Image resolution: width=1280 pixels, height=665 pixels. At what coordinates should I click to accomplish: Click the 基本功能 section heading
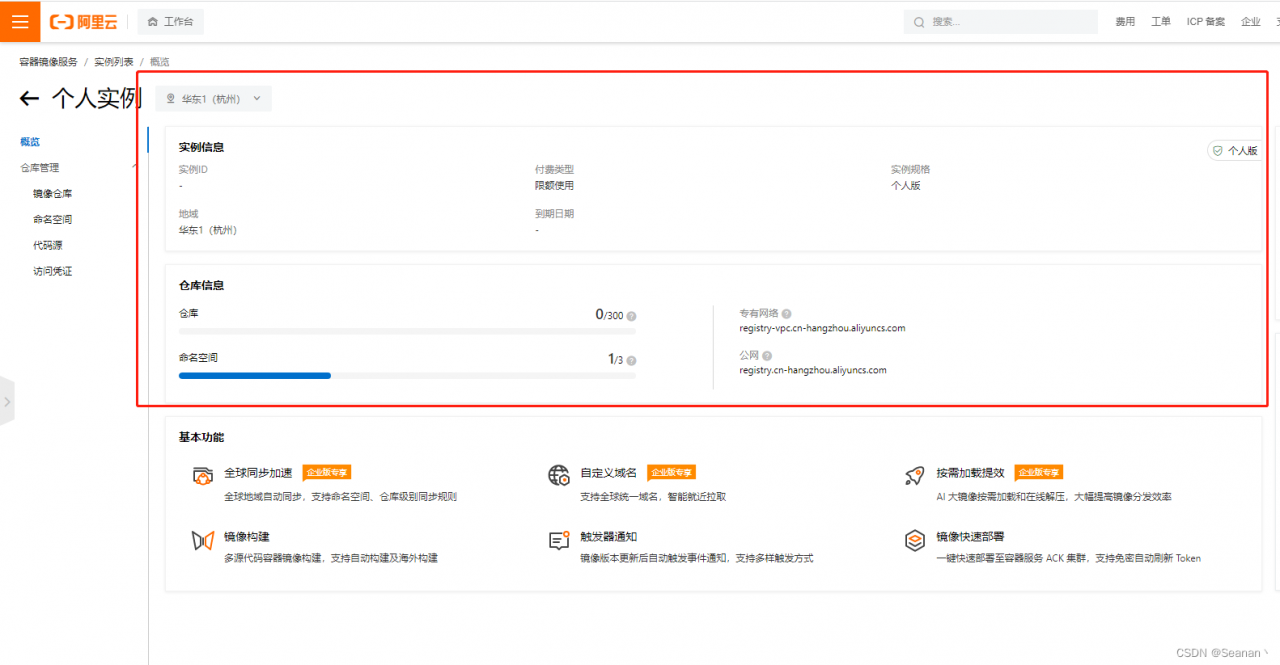[x=201, y=437]
